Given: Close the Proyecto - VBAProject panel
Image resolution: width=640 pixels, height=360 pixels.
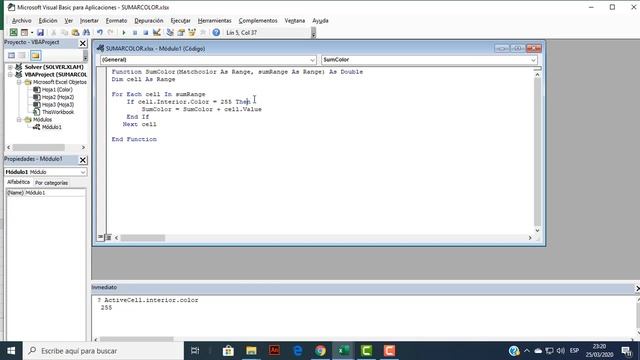Looking at the screenshot, I should pos(82,43).
